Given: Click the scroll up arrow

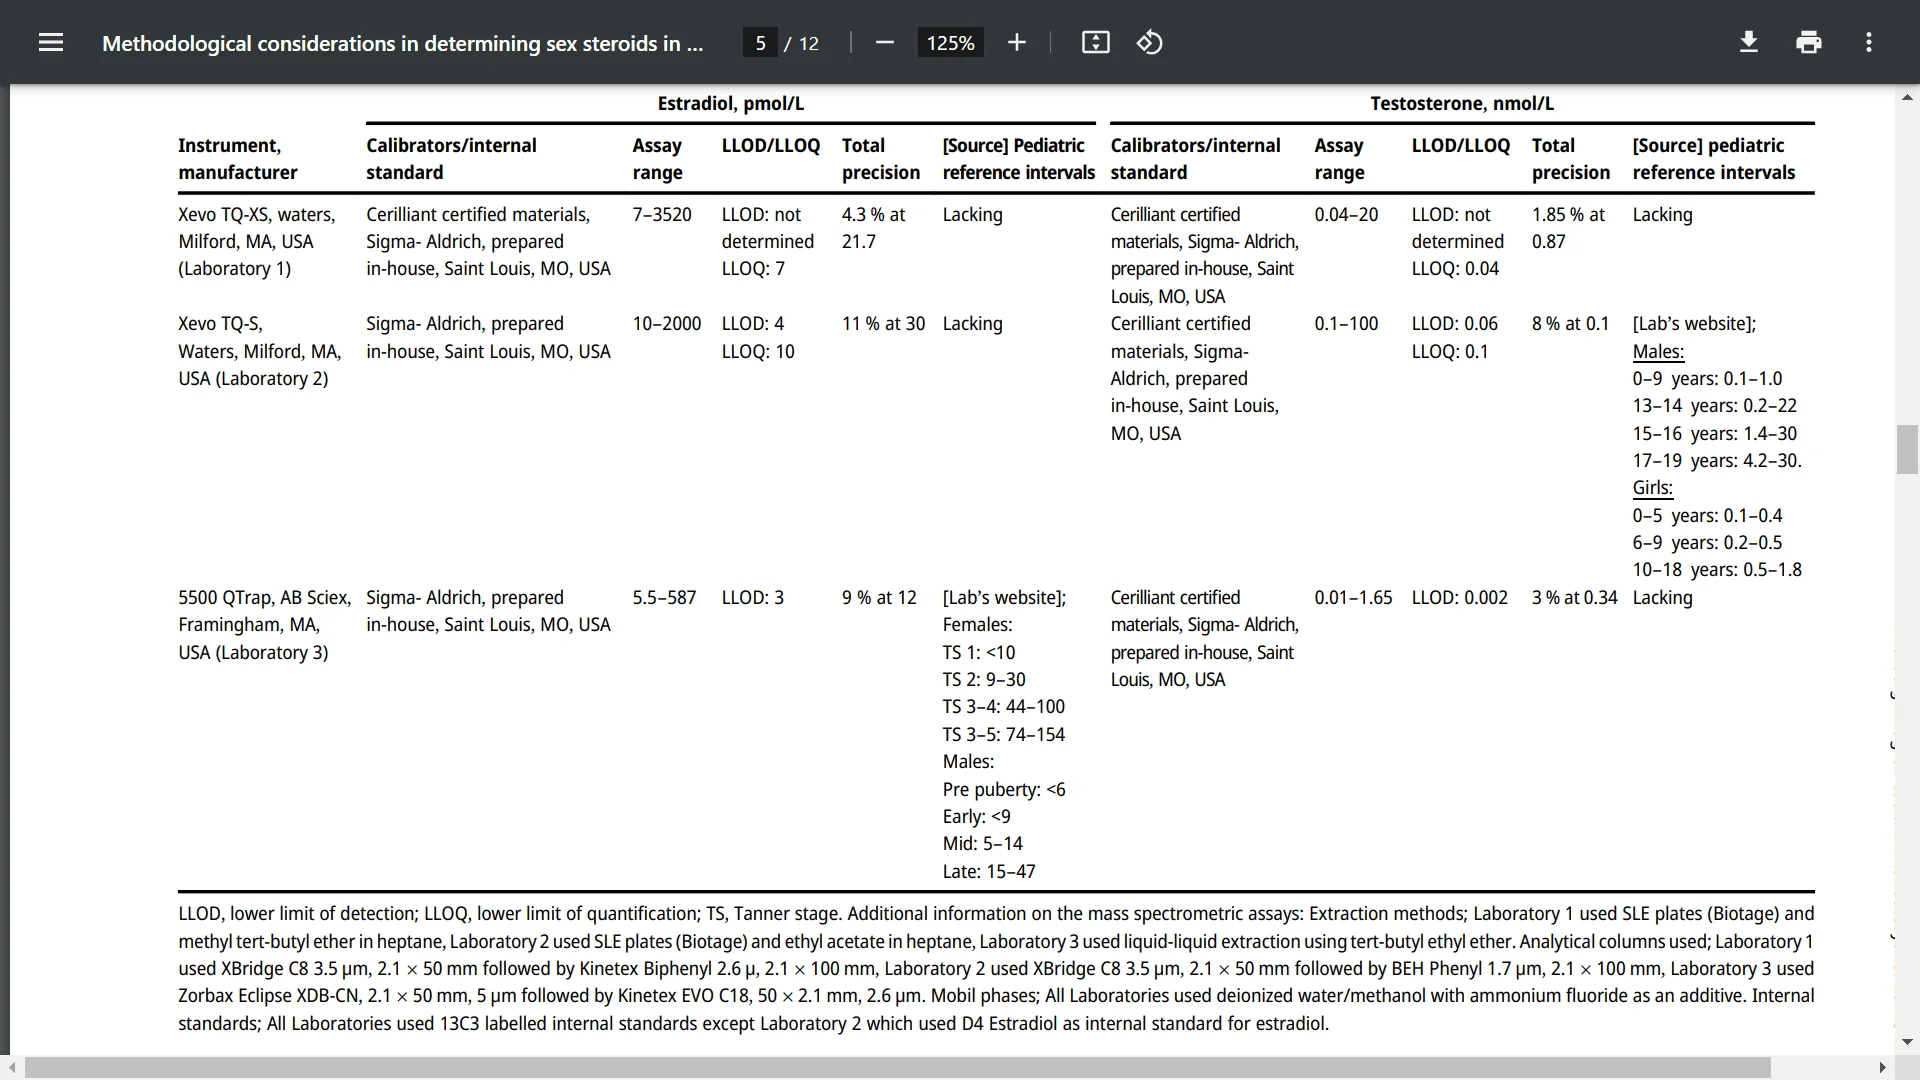Looking at the screenshot, I should point(1907,97).
